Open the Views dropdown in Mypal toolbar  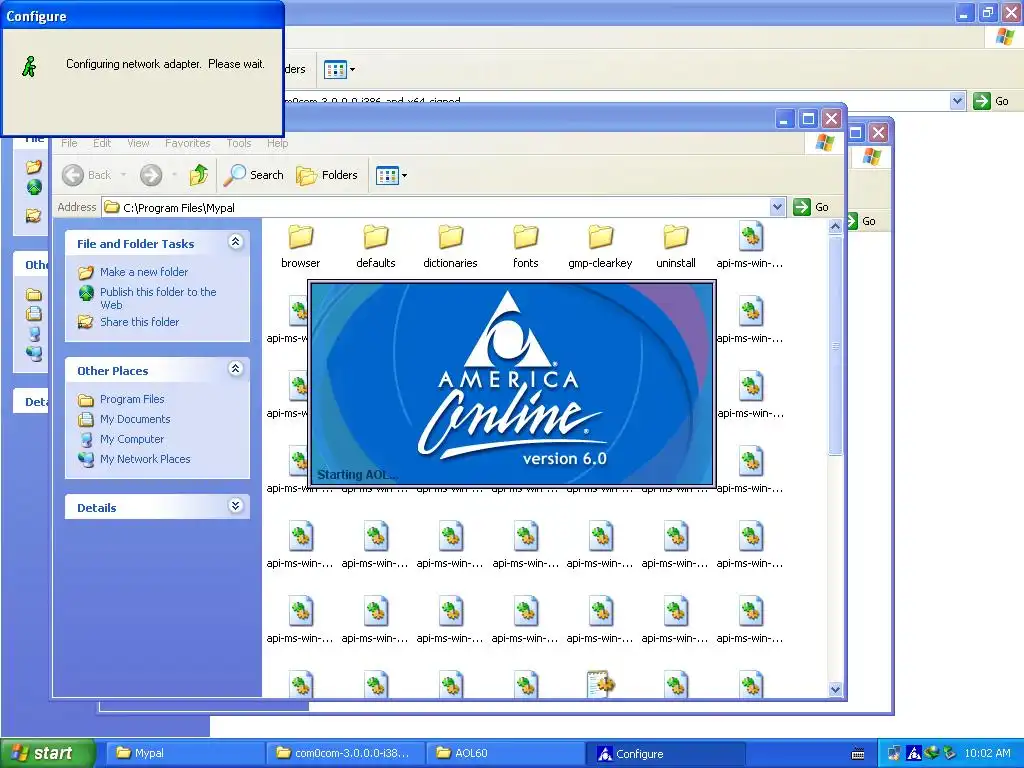tap(391, 175)
